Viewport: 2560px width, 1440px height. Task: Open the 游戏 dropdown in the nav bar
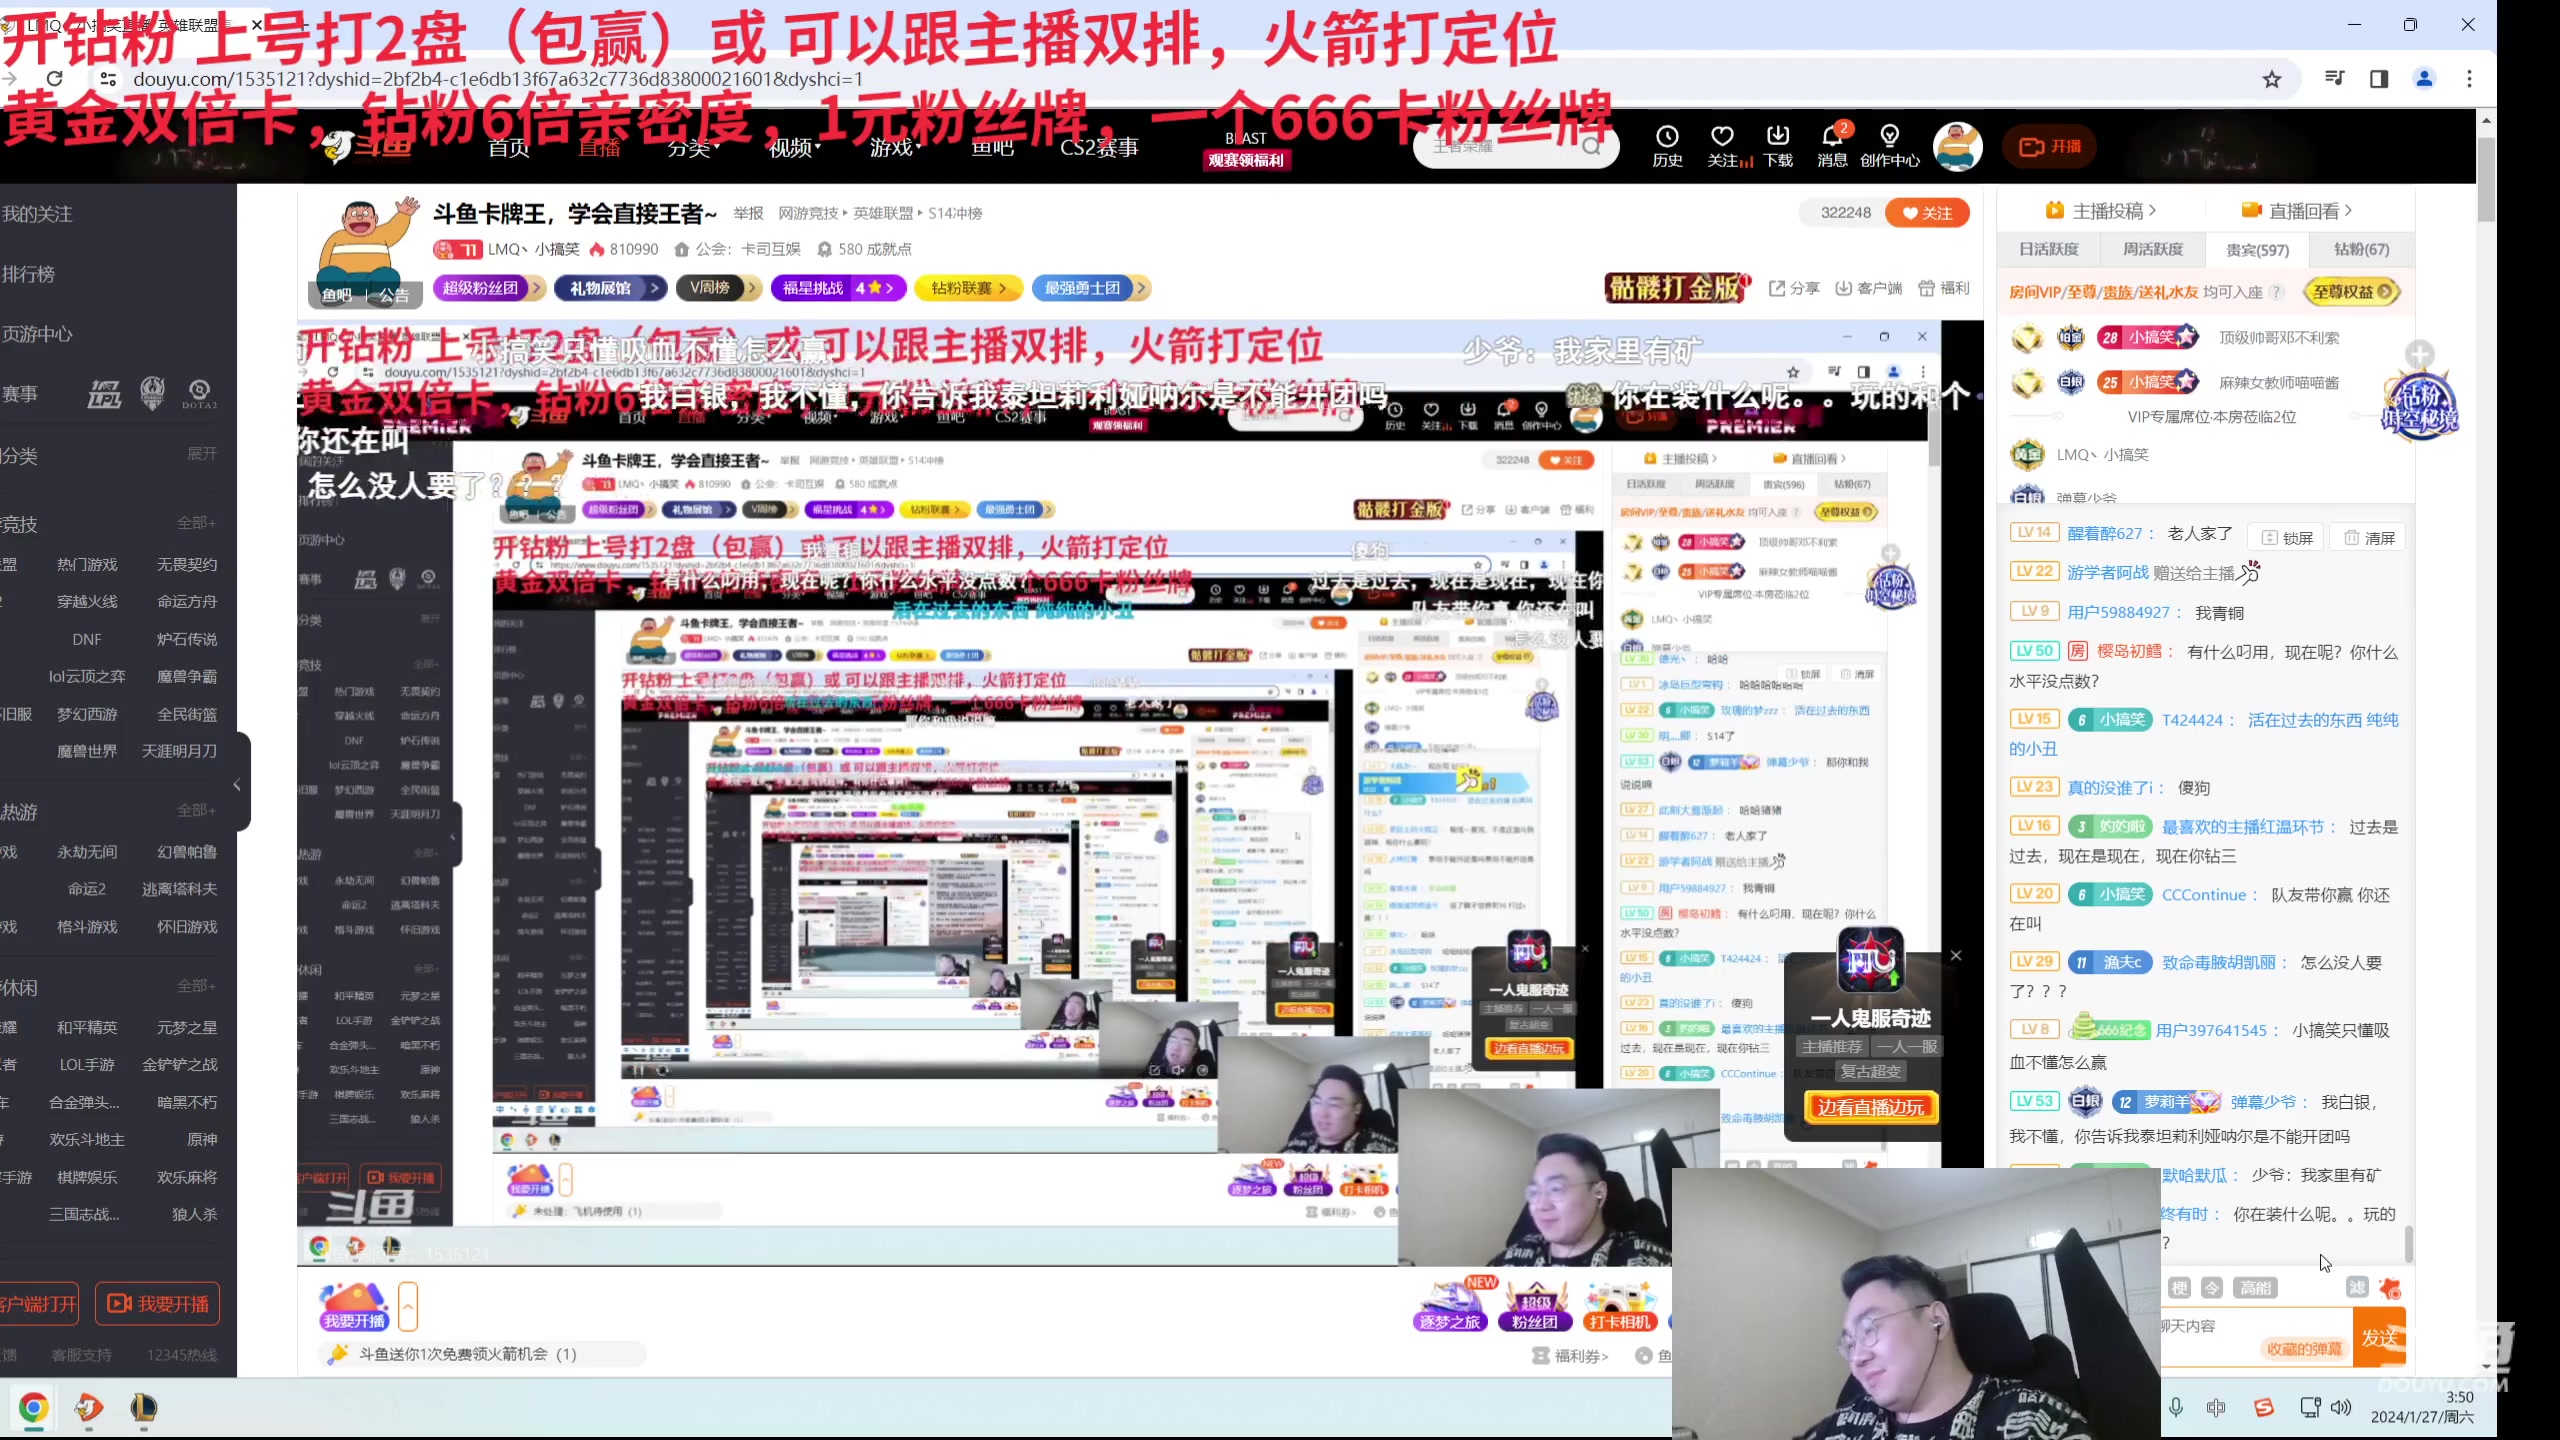(896, 148)
